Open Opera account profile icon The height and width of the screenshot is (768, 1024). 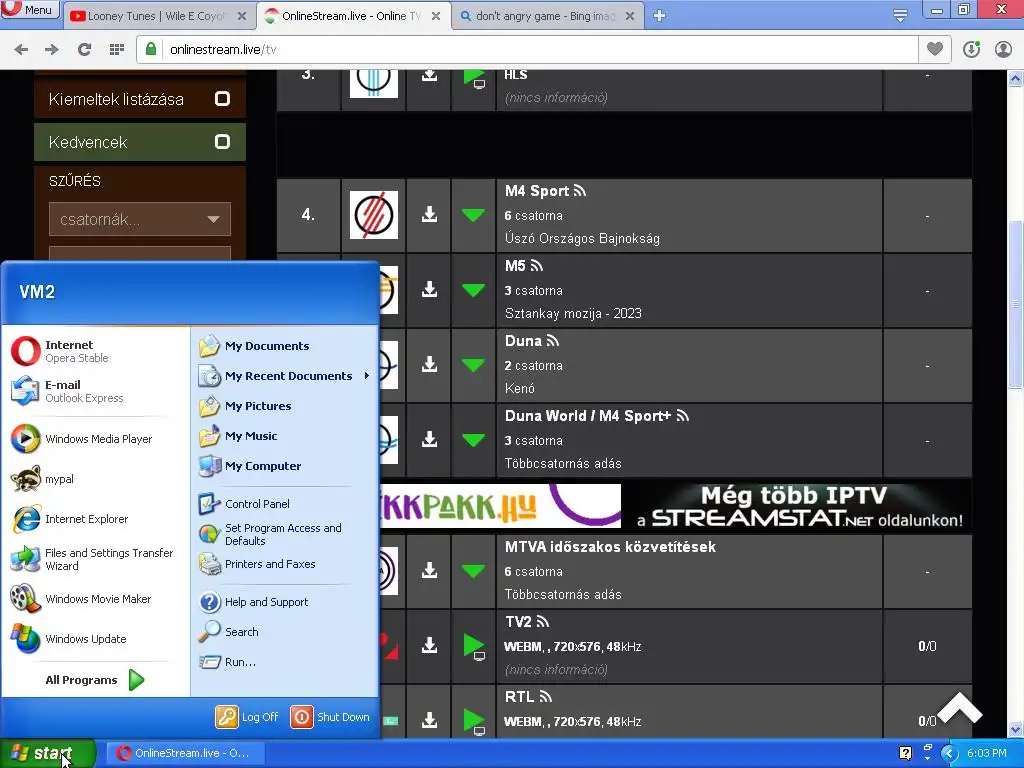(x=1003, y=49)
